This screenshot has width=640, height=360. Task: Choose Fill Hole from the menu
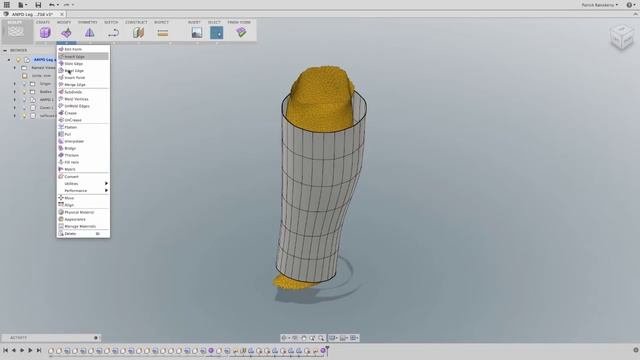point(83,162)
